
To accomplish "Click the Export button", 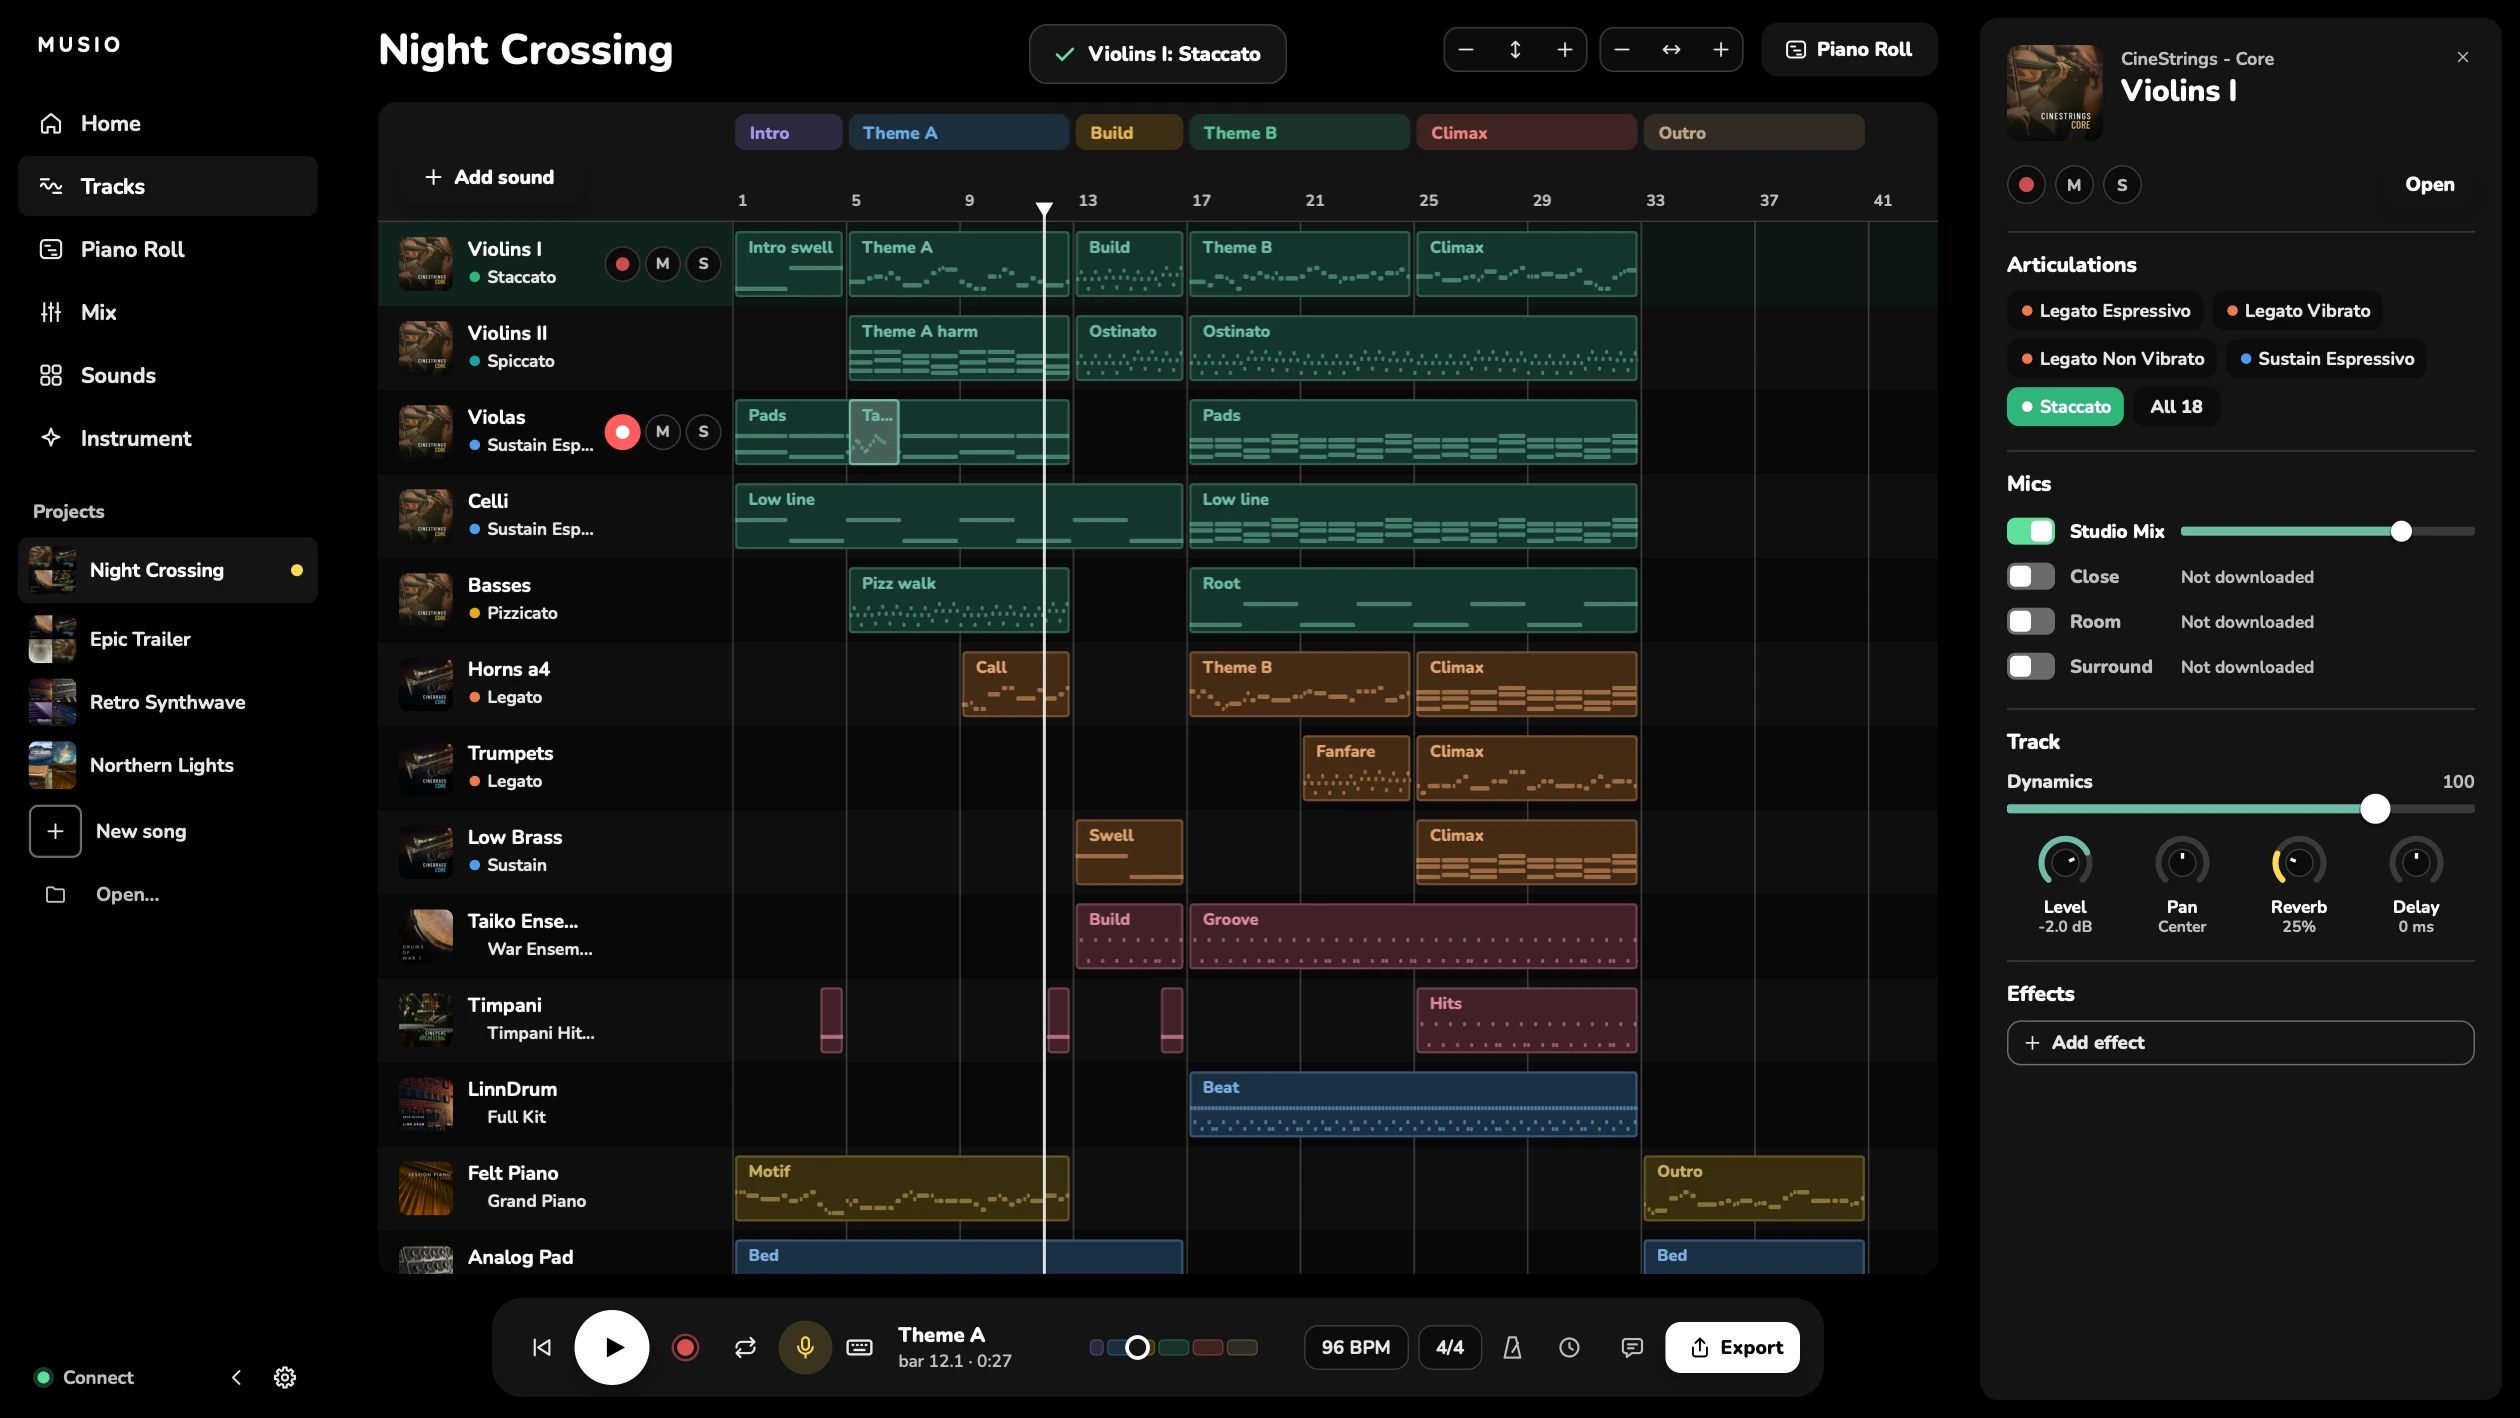I will click(x=1732, y=1347).
